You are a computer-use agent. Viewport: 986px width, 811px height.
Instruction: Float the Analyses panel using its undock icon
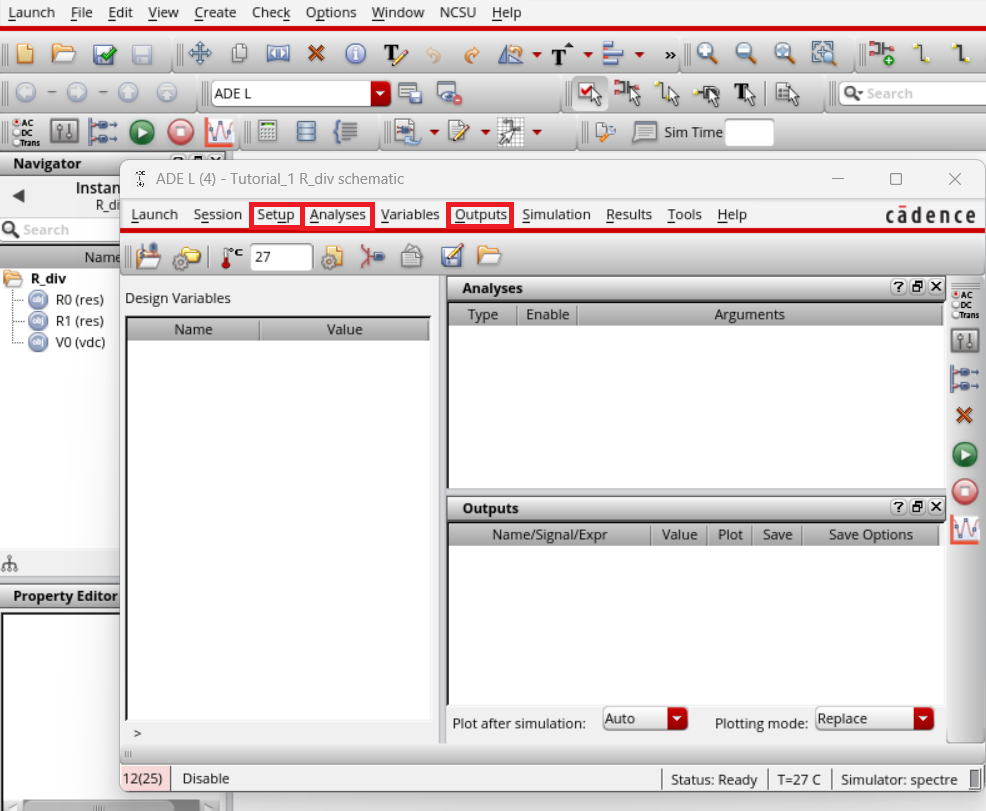coord(917,287)
